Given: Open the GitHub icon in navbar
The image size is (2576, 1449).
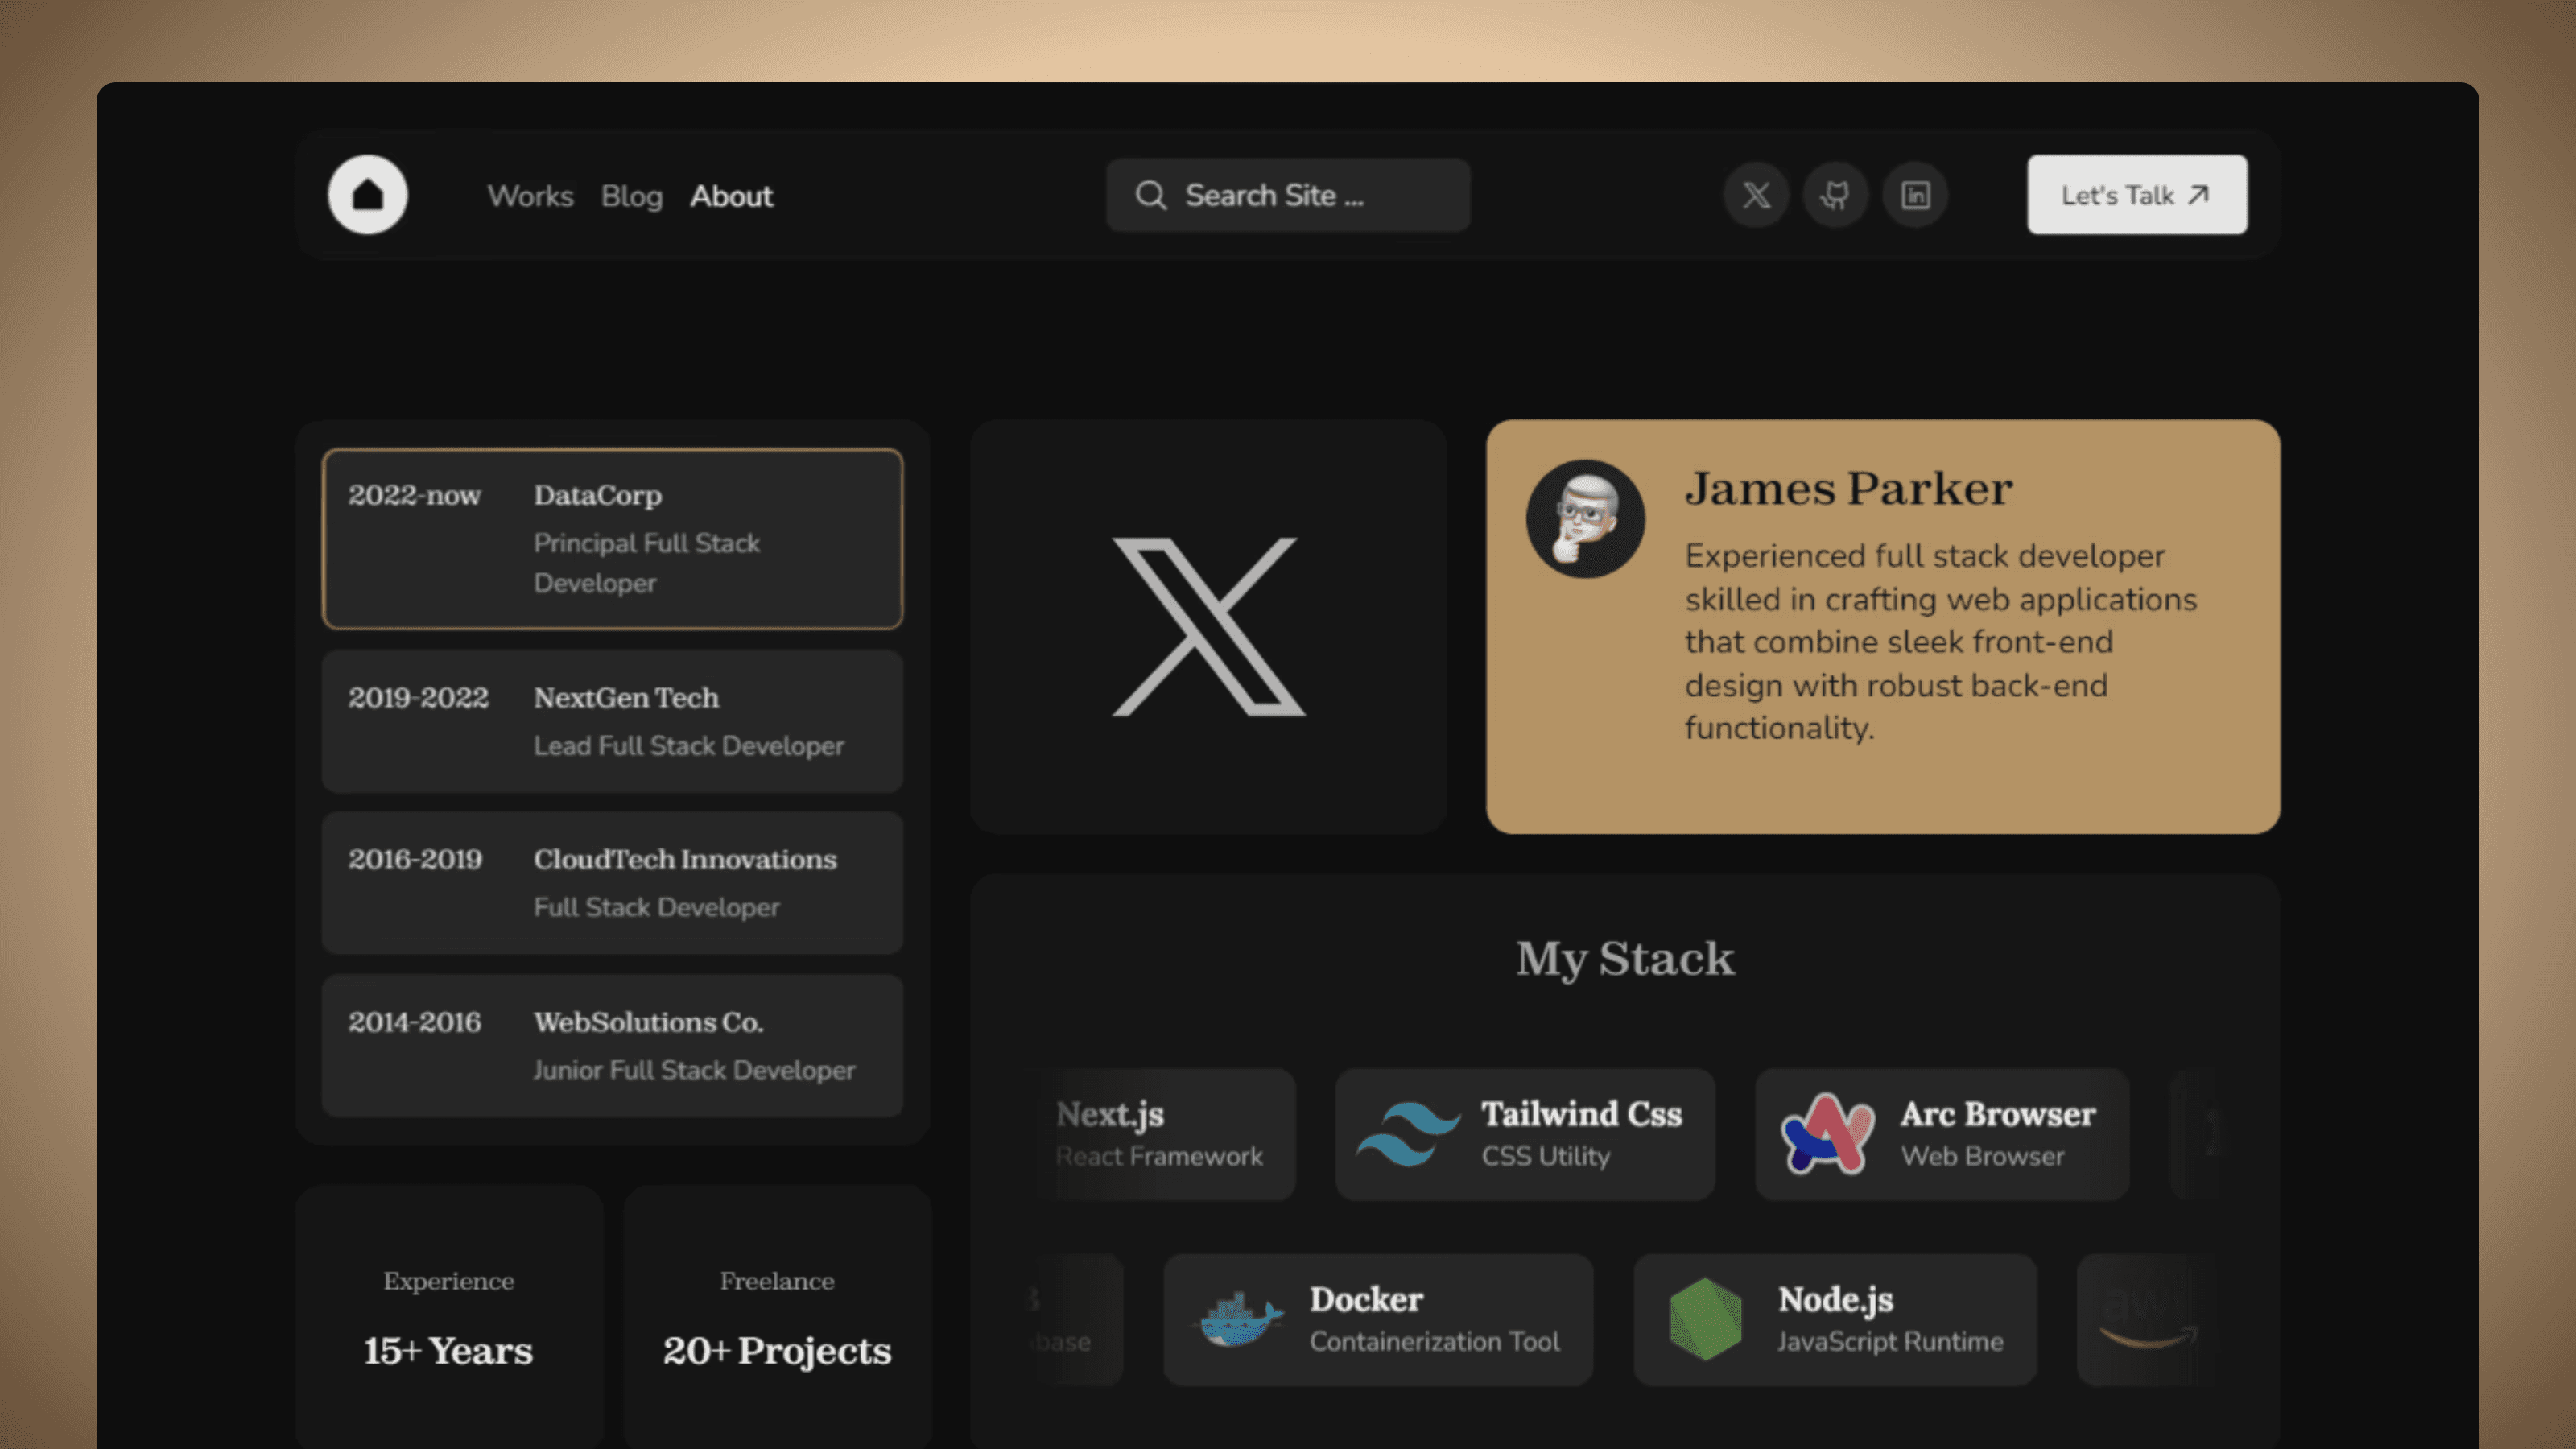Looking at the screenshot, I should coord(1835,195).
